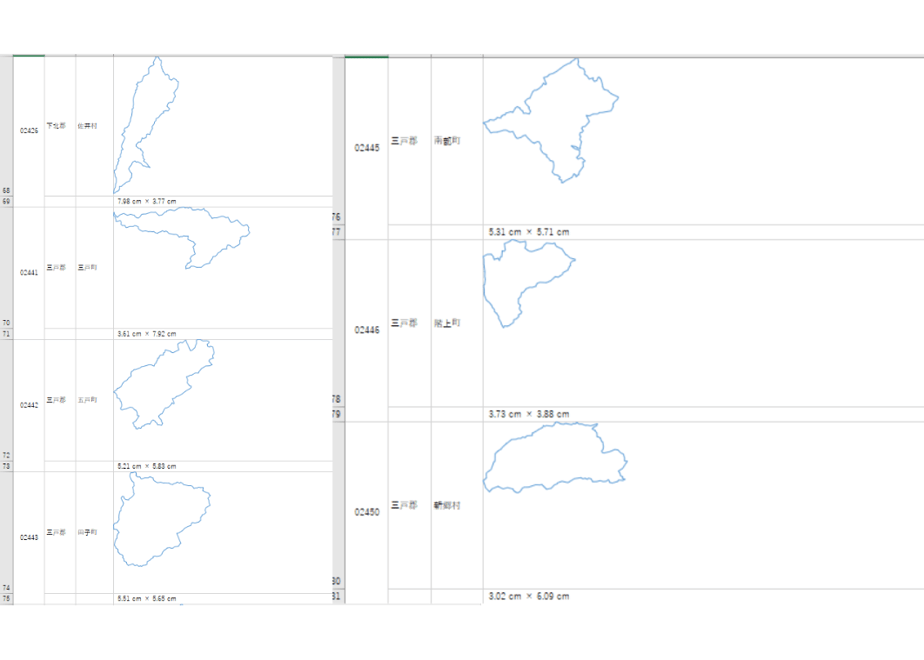This screenshot has height=660, width=924.
Task: Select the 5.31 cm × 5.71 cm size cell
Action: [x=704, y=232]
